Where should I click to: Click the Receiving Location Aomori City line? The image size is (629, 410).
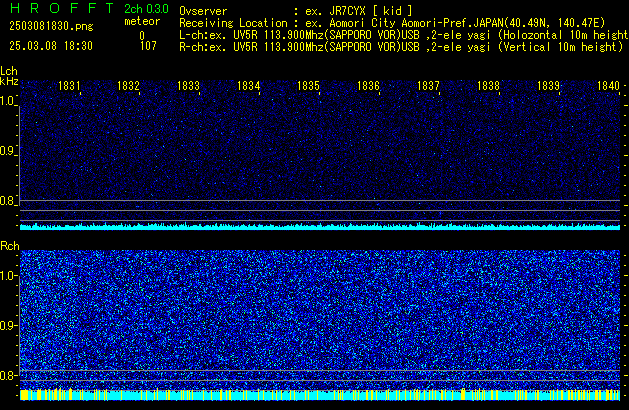click(392, 23)
